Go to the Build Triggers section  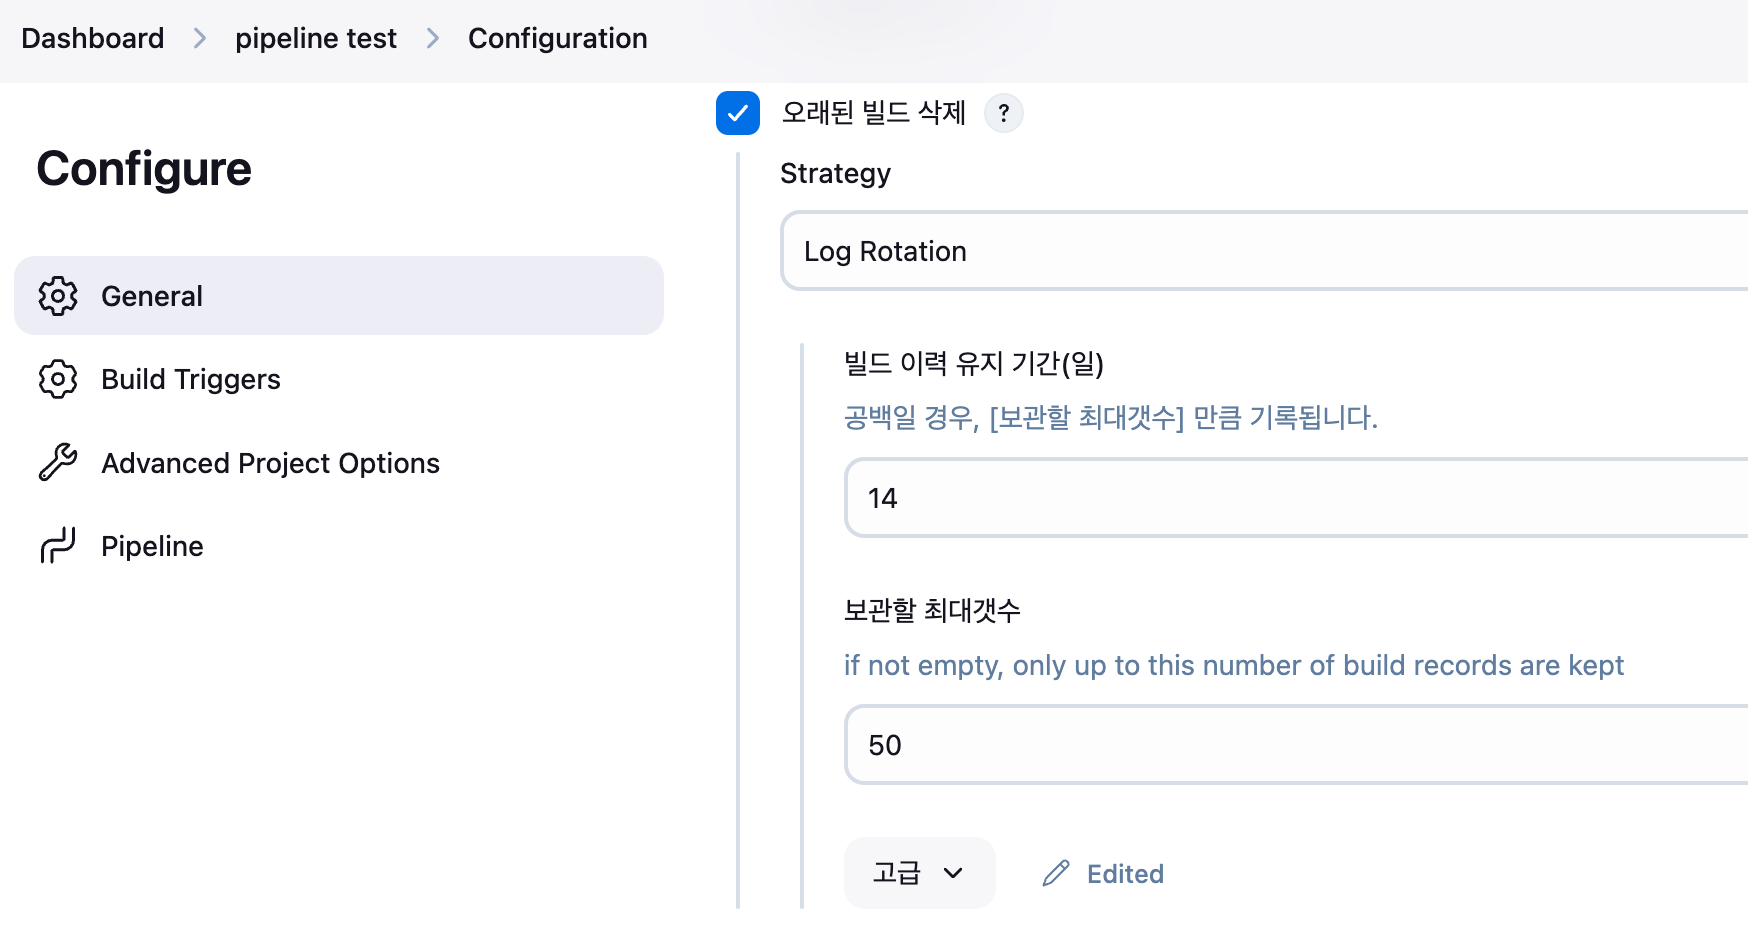190,380
